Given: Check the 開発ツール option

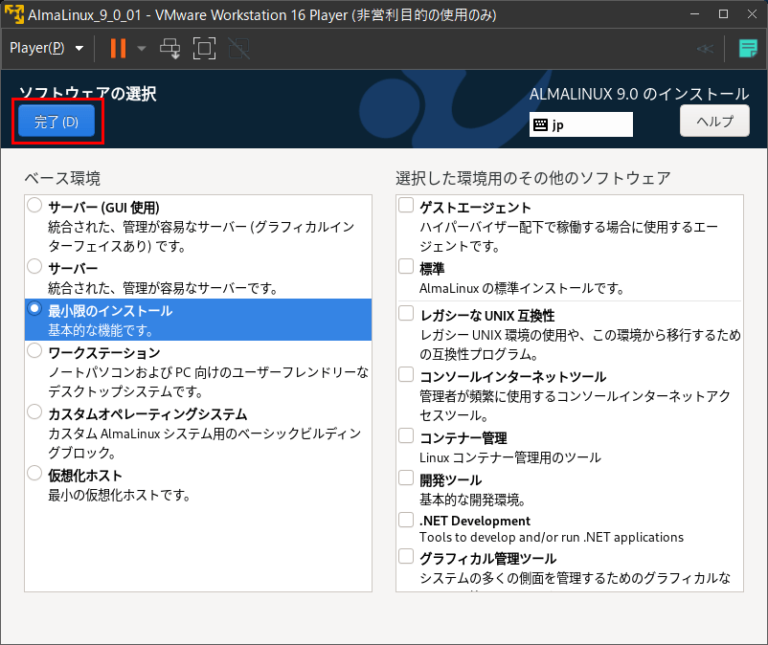Looking at the screenshot, I should pyautogui.click(x=406, y=479).
